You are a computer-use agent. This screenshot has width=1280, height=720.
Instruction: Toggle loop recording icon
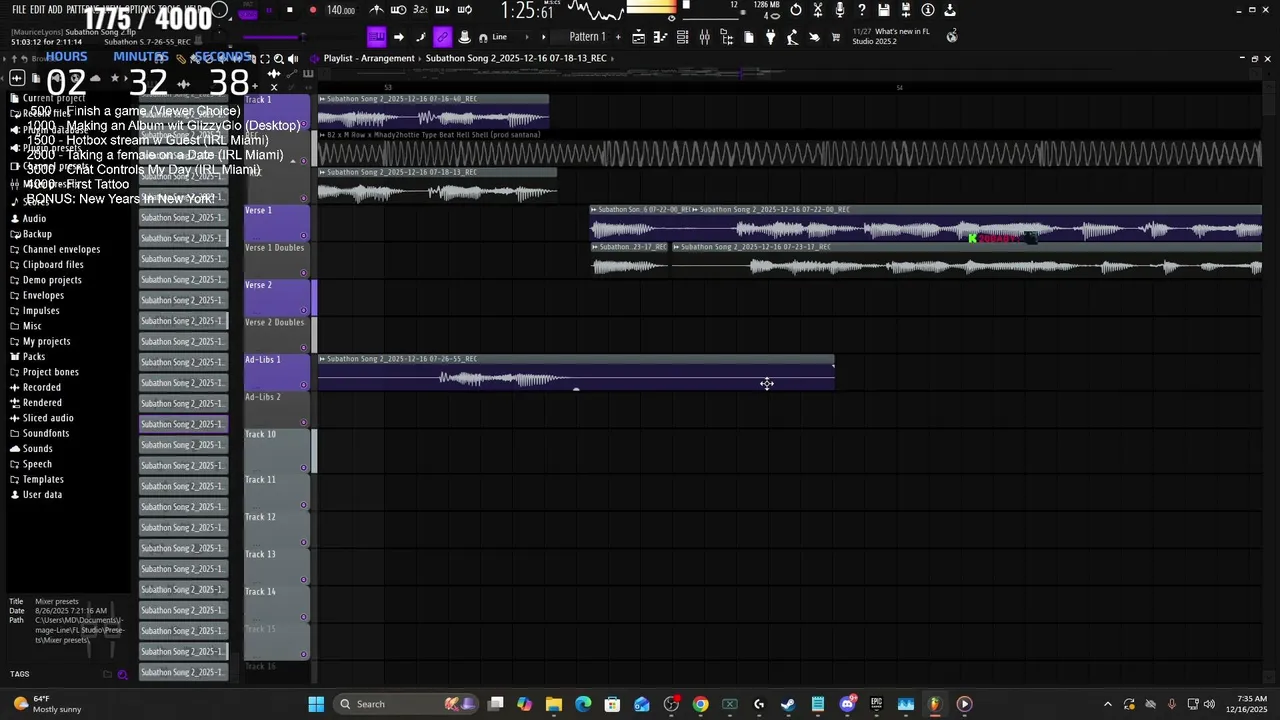click(464, 10)
